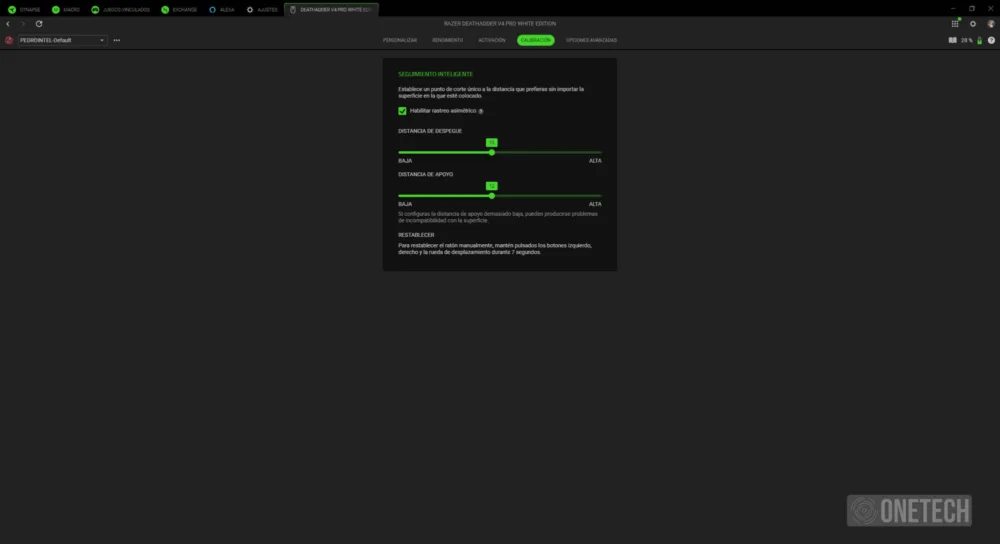The image size is (1000, 544).
Task: Open the user account avatar
Action: coord(990,24)
